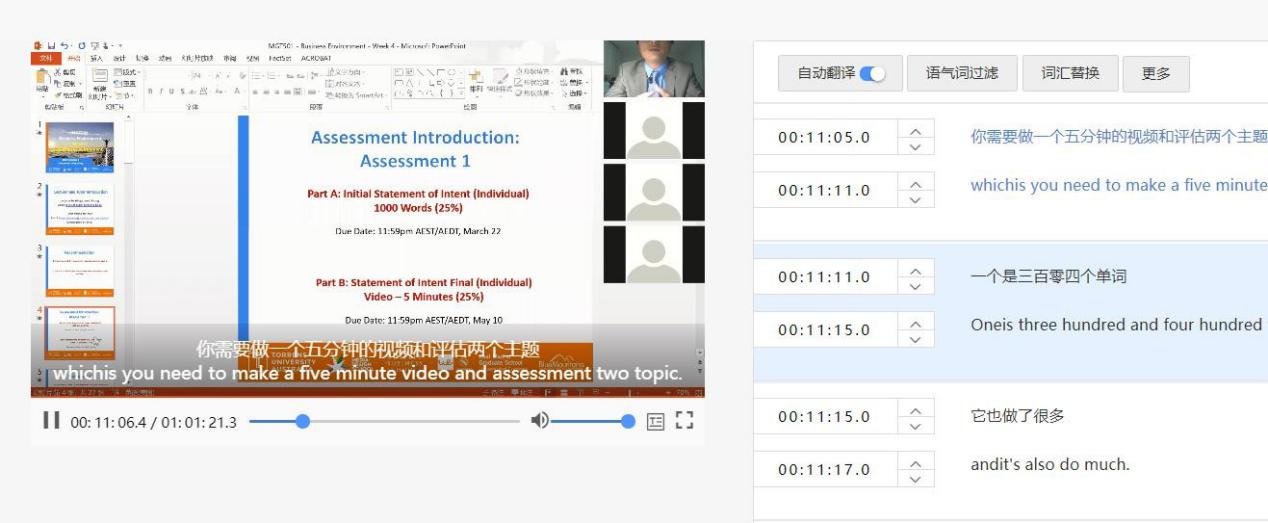Click the ACROBAT tab in PowerPoint ribbon
1268x523 pixels.
click(317, 59)
